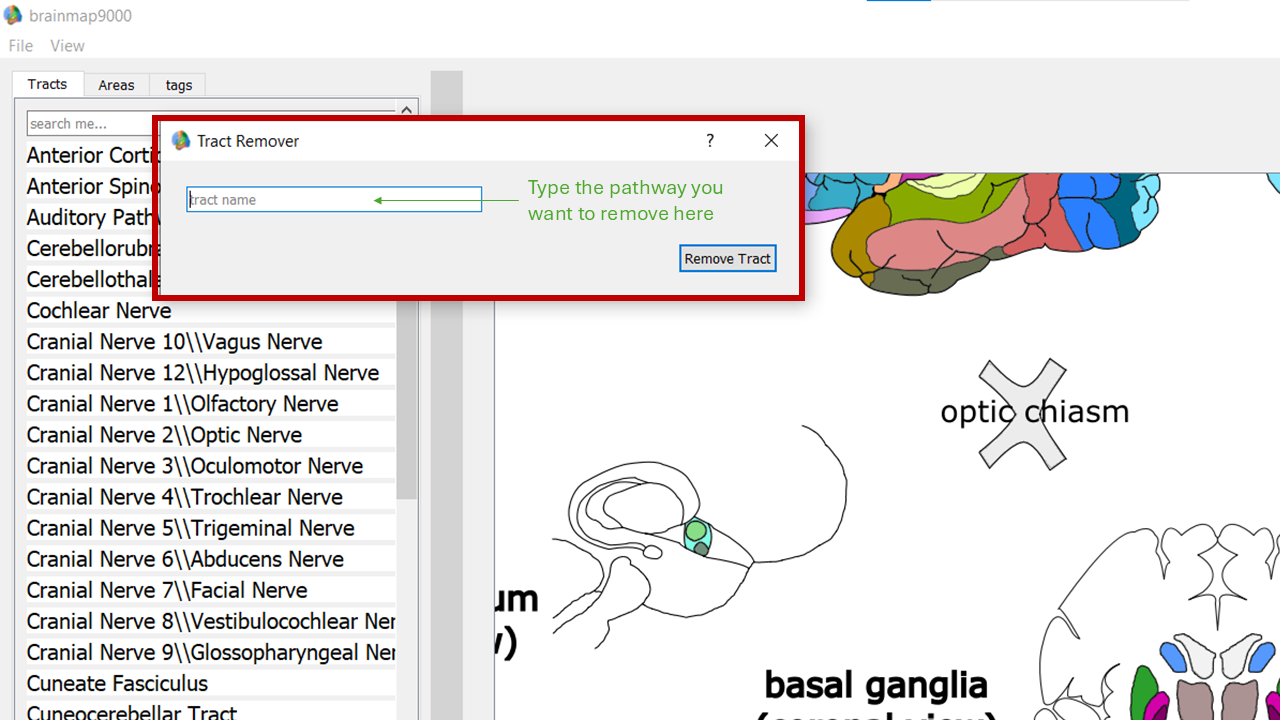Click the tract name input field

334,200
